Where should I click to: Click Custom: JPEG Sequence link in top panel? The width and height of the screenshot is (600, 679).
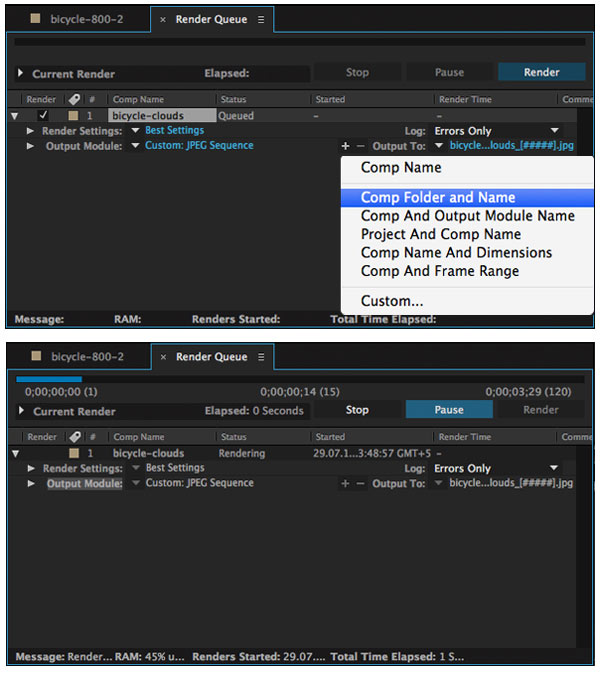(x=199, y=146)
